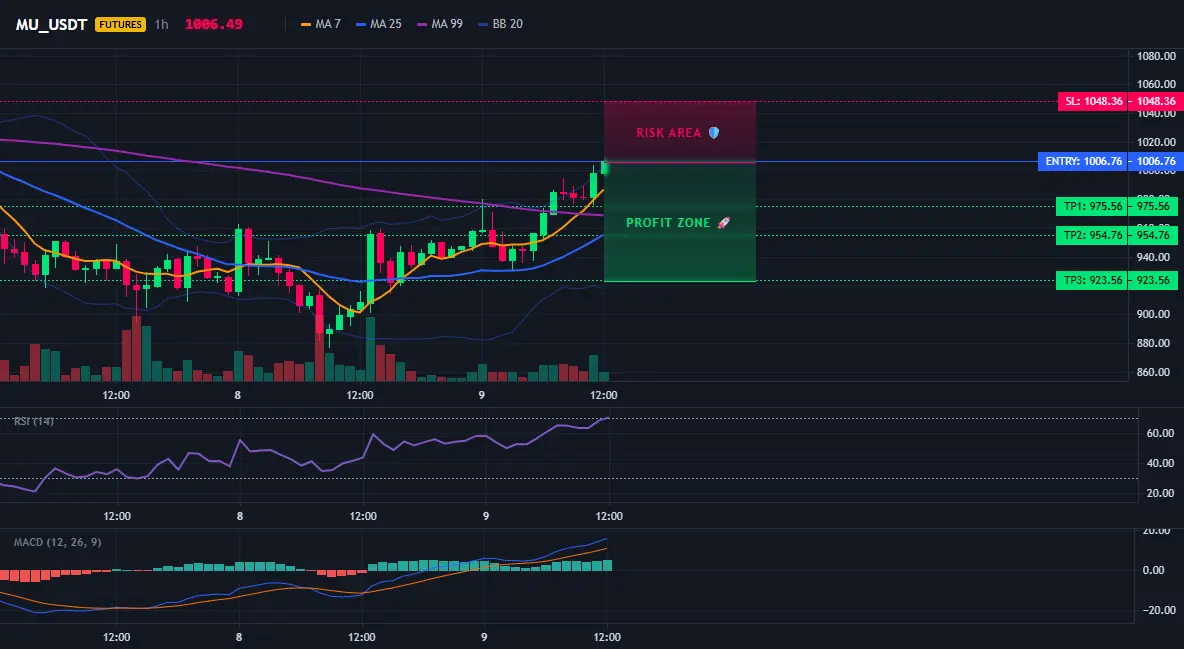Click the MU_USDT symbol name

pos(51,24)
